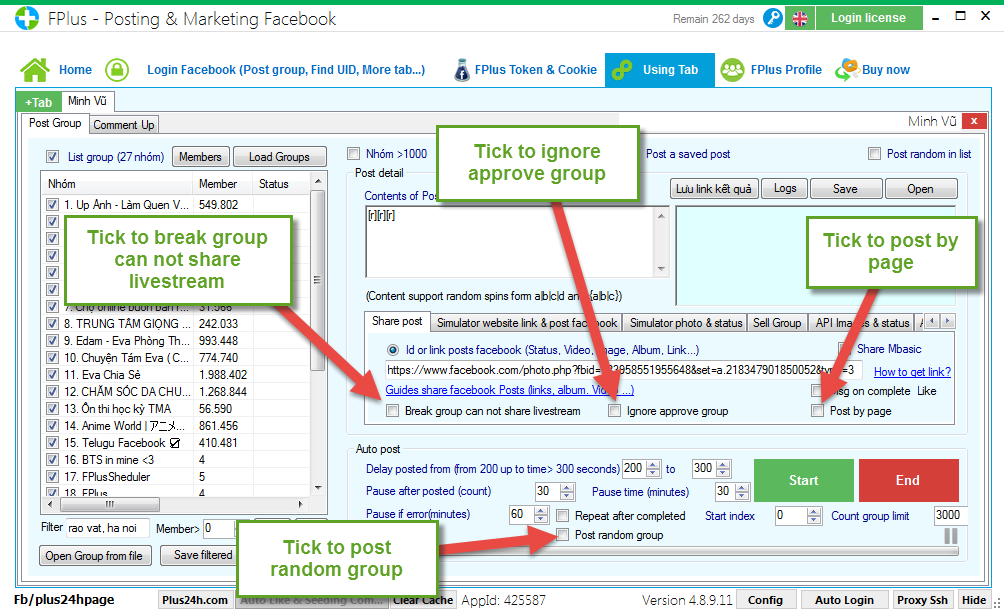
Task: Open FPlus Token & Cookie section
Action: (x=535, y=70)
